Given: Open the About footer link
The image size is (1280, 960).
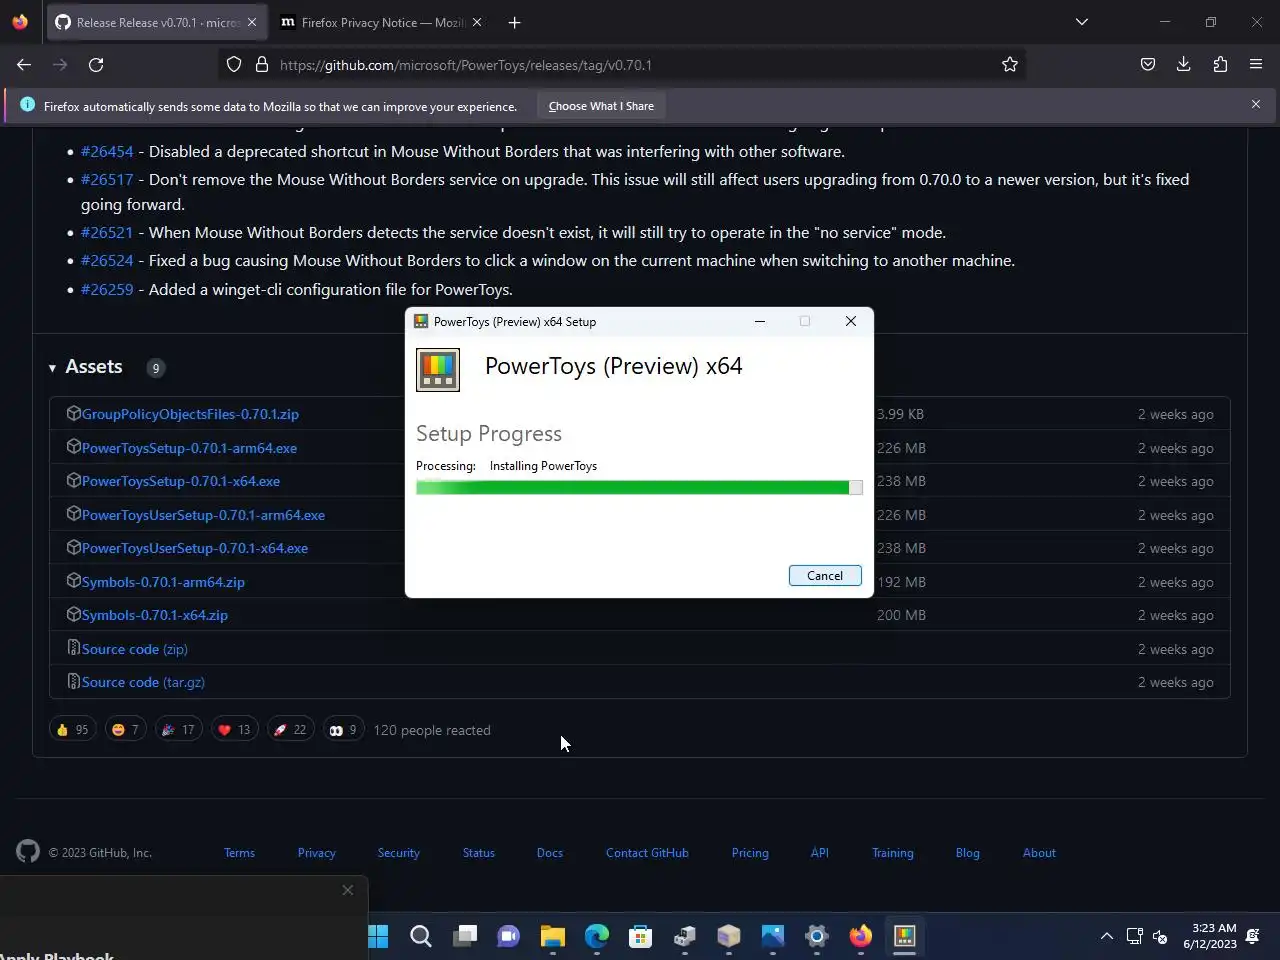Looking at the screenshot, I should 1039,853.
